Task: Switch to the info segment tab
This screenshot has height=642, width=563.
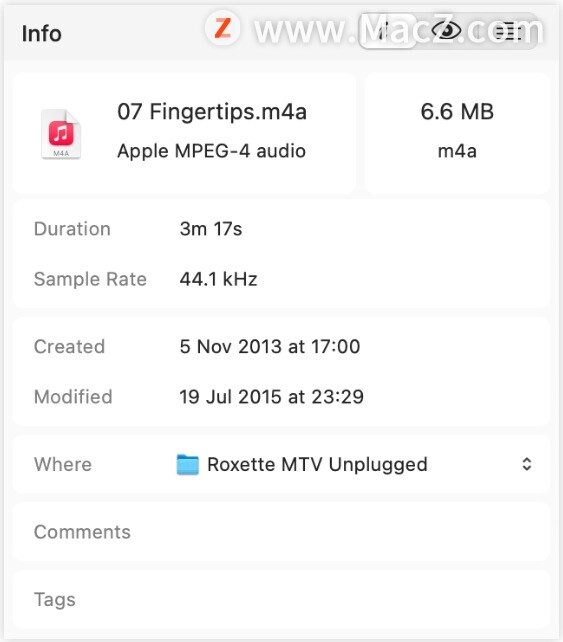Action: (x=387, y=31)
